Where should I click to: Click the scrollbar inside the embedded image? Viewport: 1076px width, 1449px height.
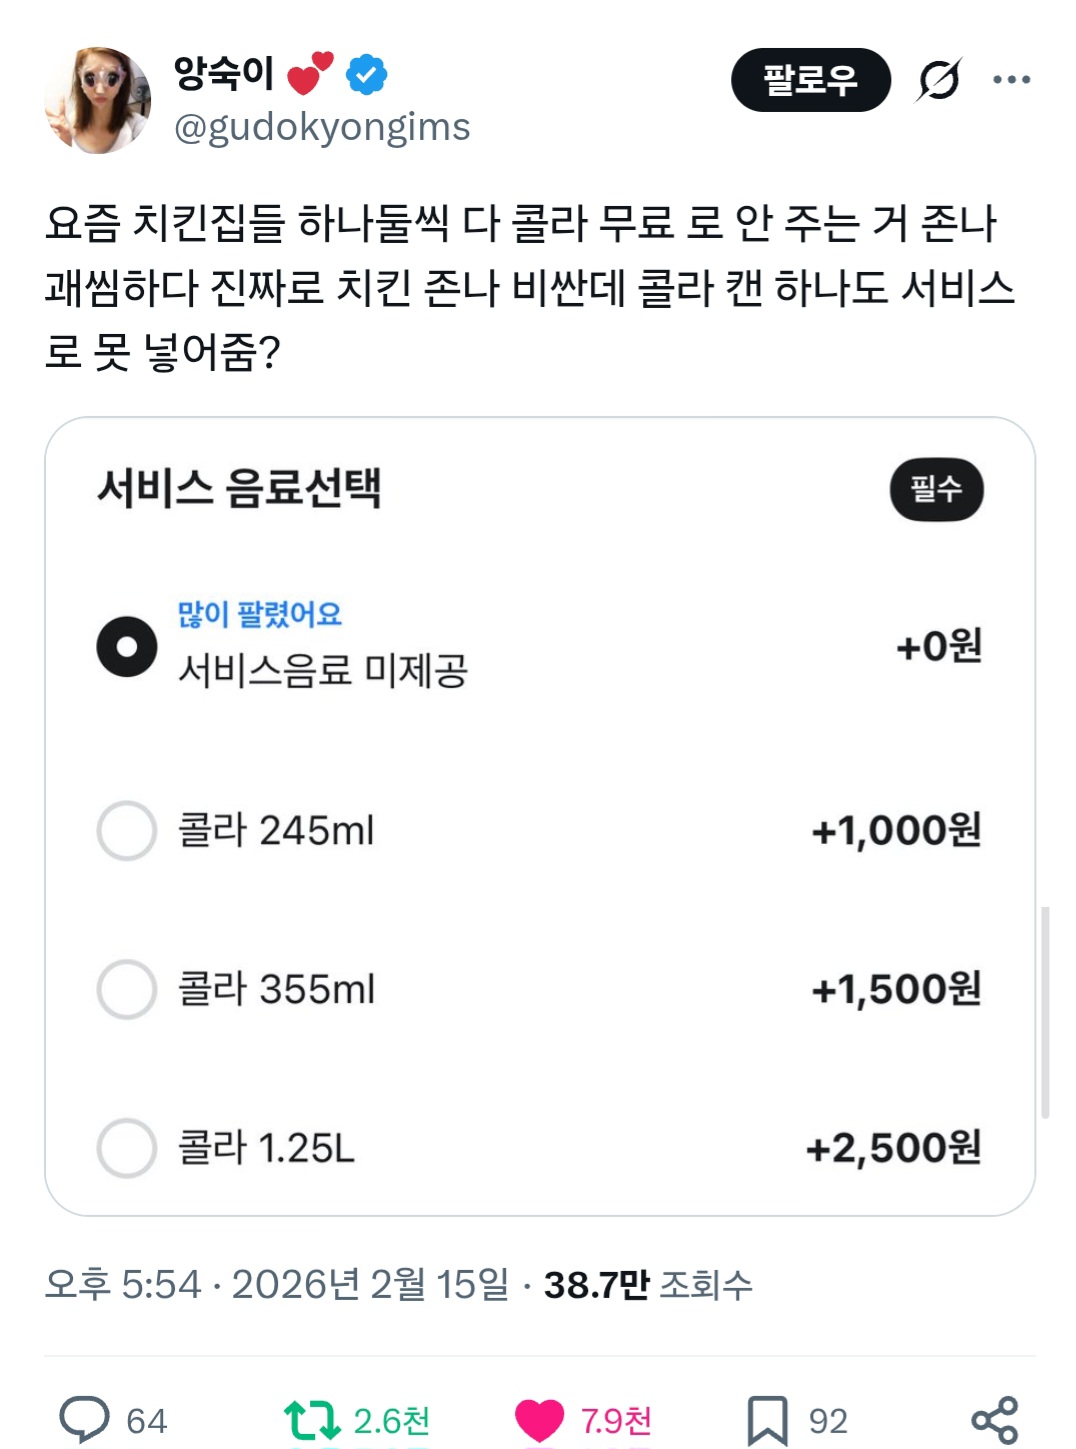(x=1045, y=1010)
